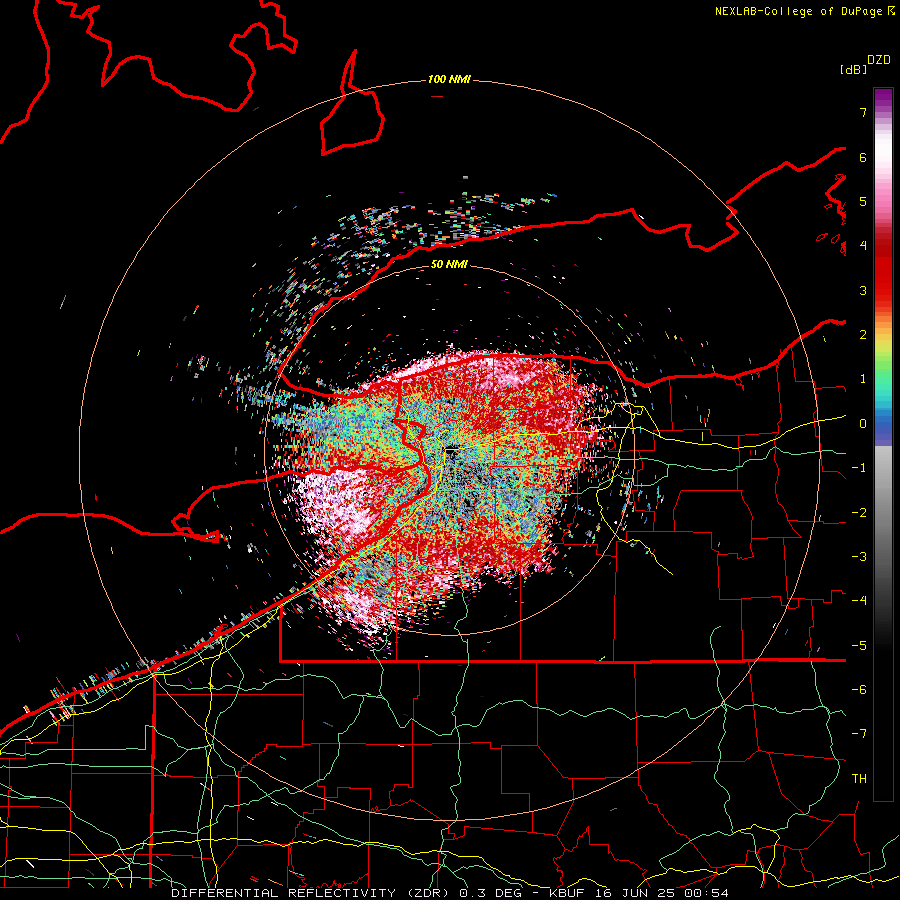Click the 7 value on color scale
The height and width of the screenshot is (900, 900).
863,112
